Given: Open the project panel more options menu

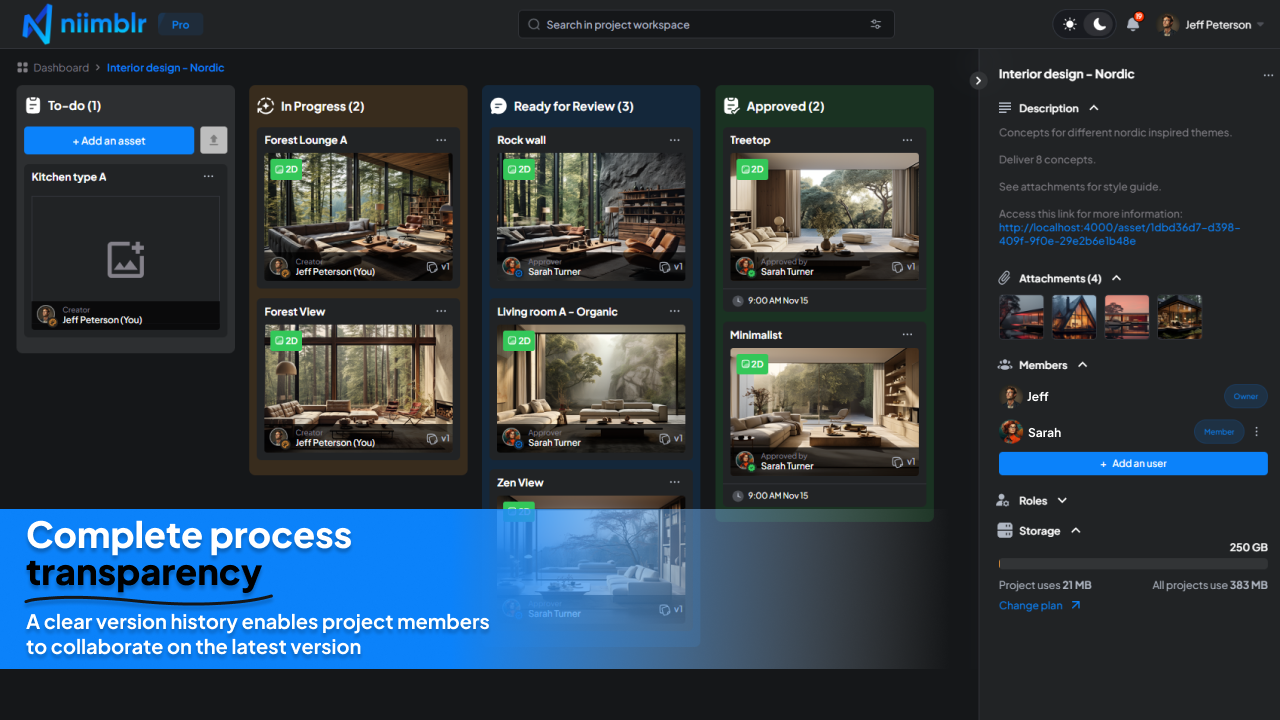Looking at the screenshot, I should [x=1268, y=75].
